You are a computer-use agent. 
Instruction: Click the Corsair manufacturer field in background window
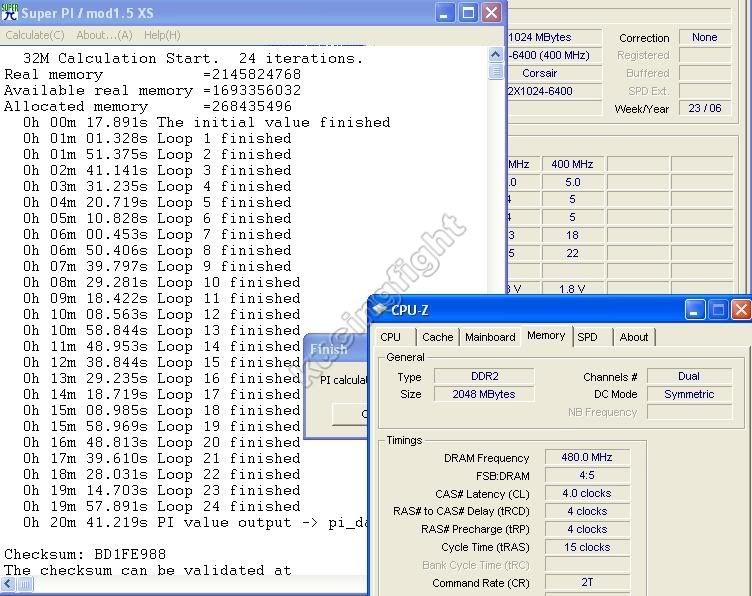tap(554, 73)
